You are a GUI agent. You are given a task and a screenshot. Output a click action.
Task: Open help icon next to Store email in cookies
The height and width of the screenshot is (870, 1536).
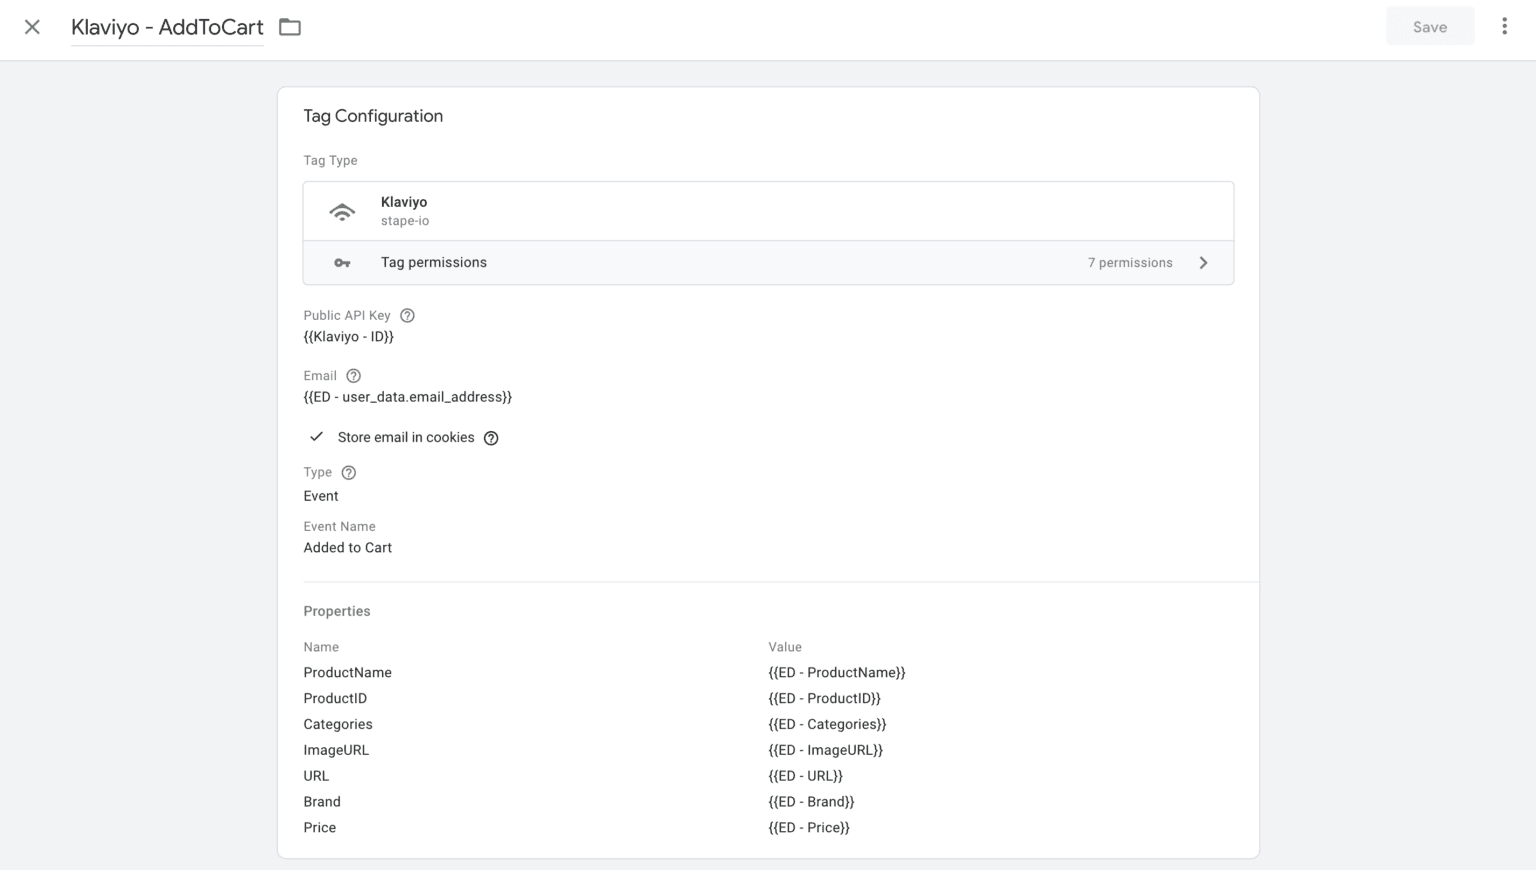(x=491, y=438)
